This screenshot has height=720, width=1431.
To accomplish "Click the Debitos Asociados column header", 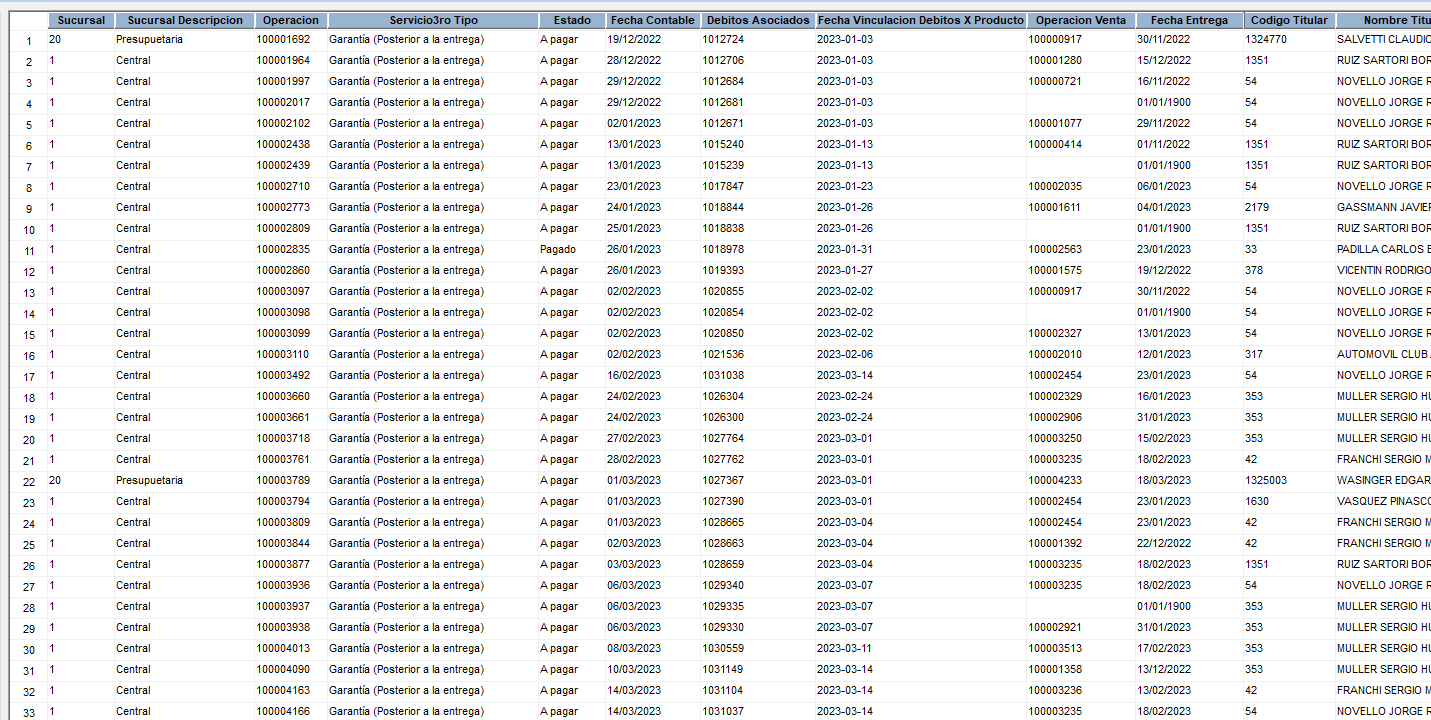I will click(x=757, y=20).
